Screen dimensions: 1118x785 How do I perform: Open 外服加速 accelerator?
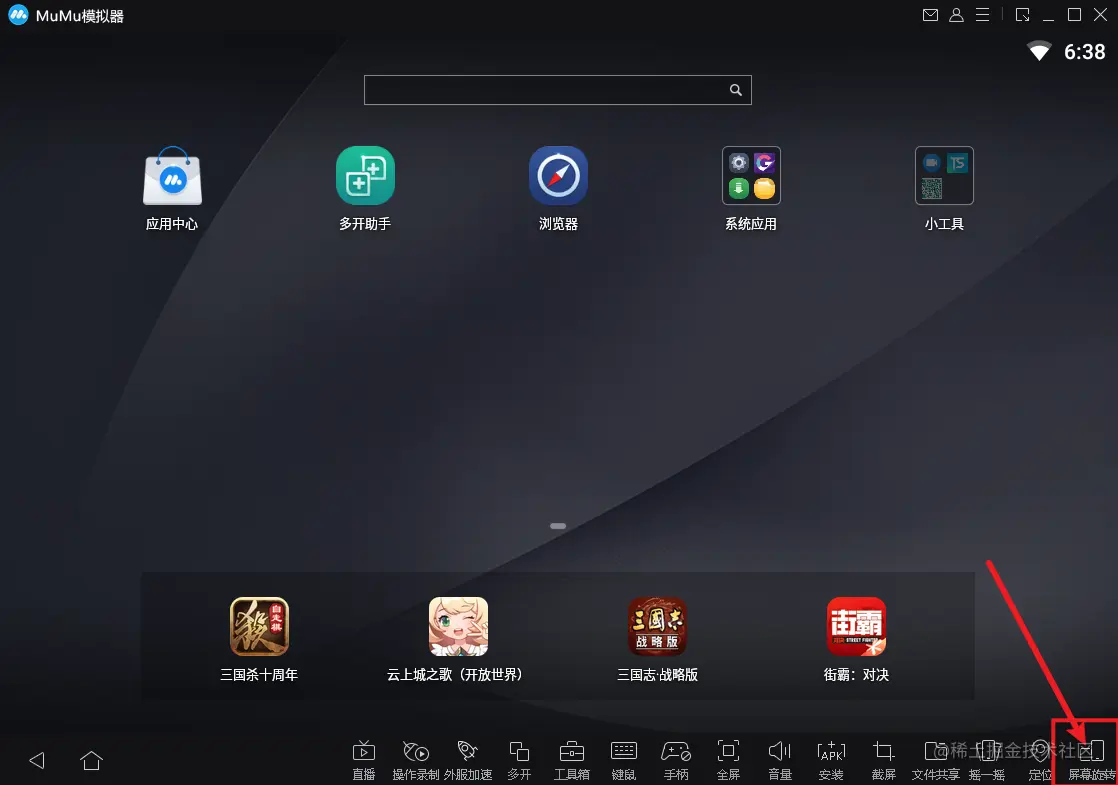tap(468, 760)
